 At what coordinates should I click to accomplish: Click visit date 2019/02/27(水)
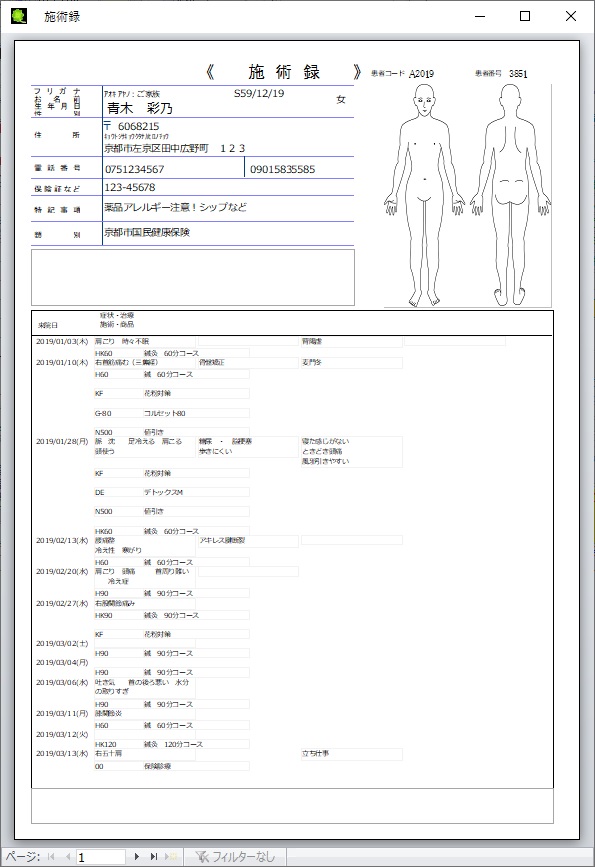(62, 604)
